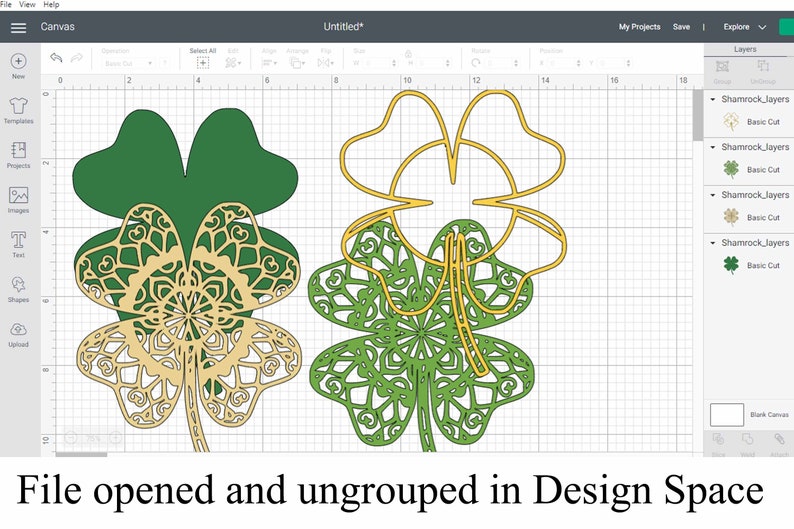Click the UnGroup icon in Layers panel
Viewport: 794px width, 529px height.
pos(763,66)
